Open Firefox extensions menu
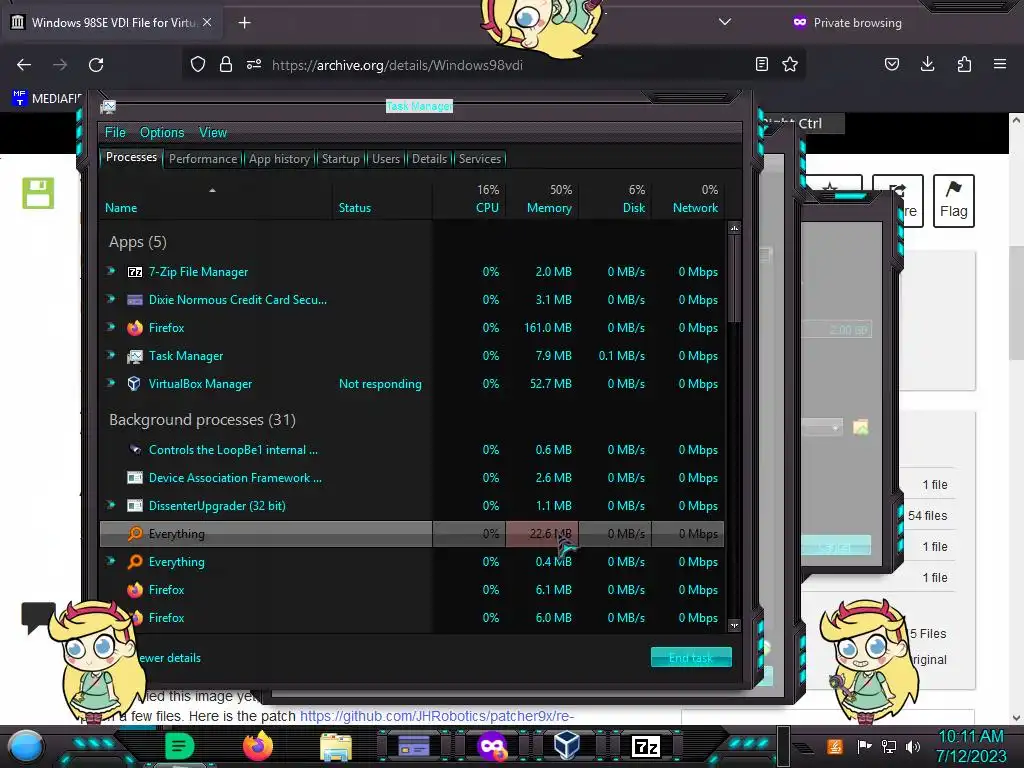1024x768 pixels. 964,64
